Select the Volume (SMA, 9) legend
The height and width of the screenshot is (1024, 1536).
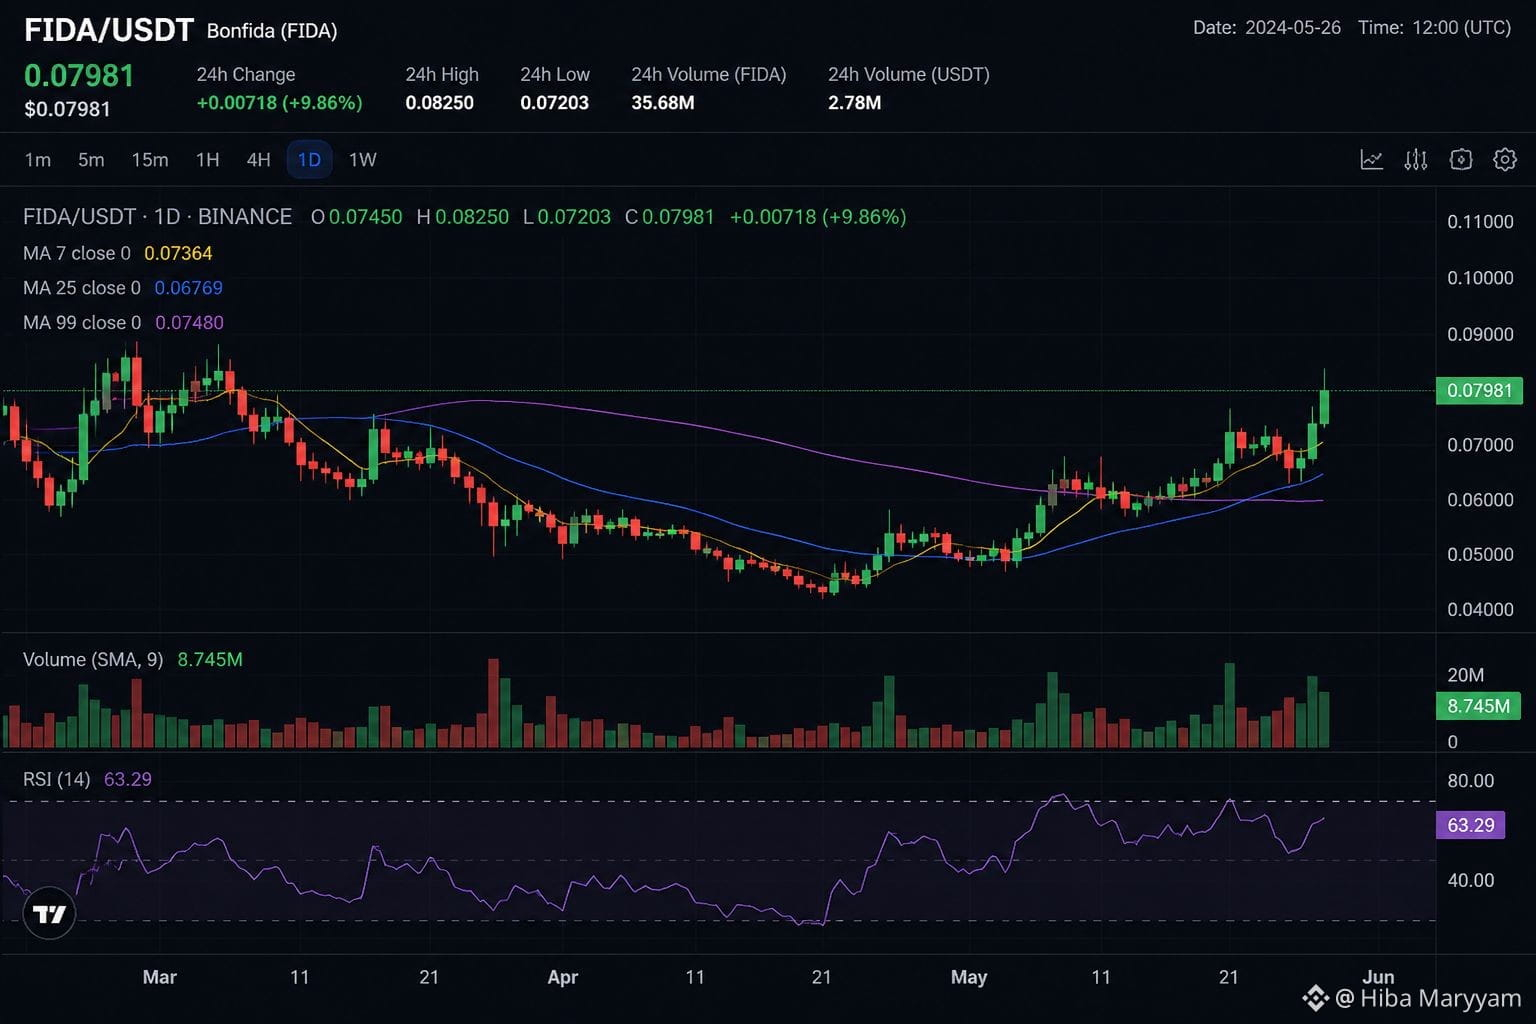(x=93, y=660)
